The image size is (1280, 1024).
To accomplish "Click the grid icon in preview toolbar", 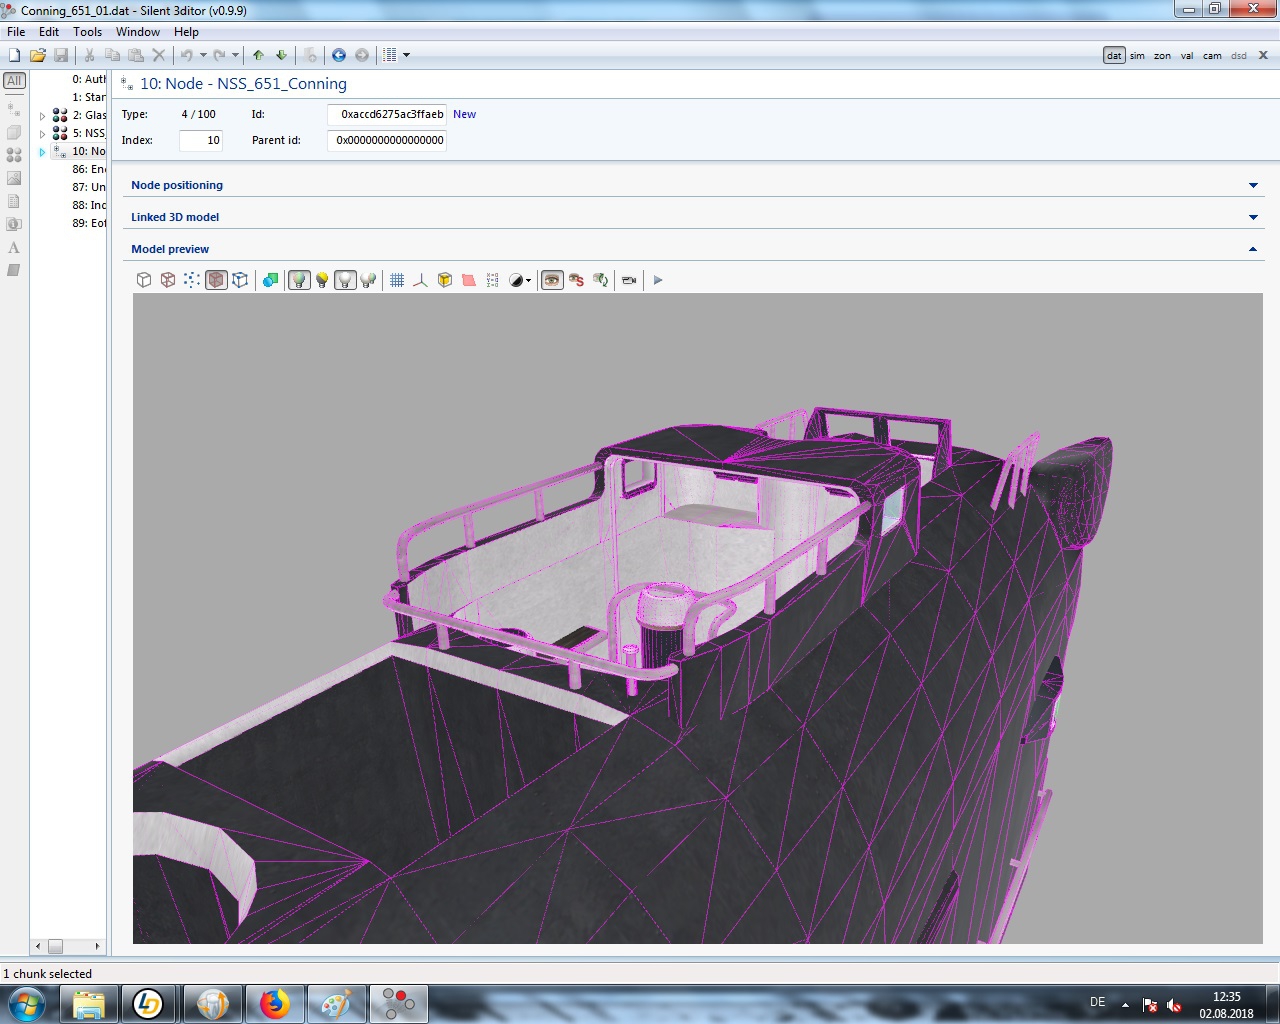I will point(397,280).
